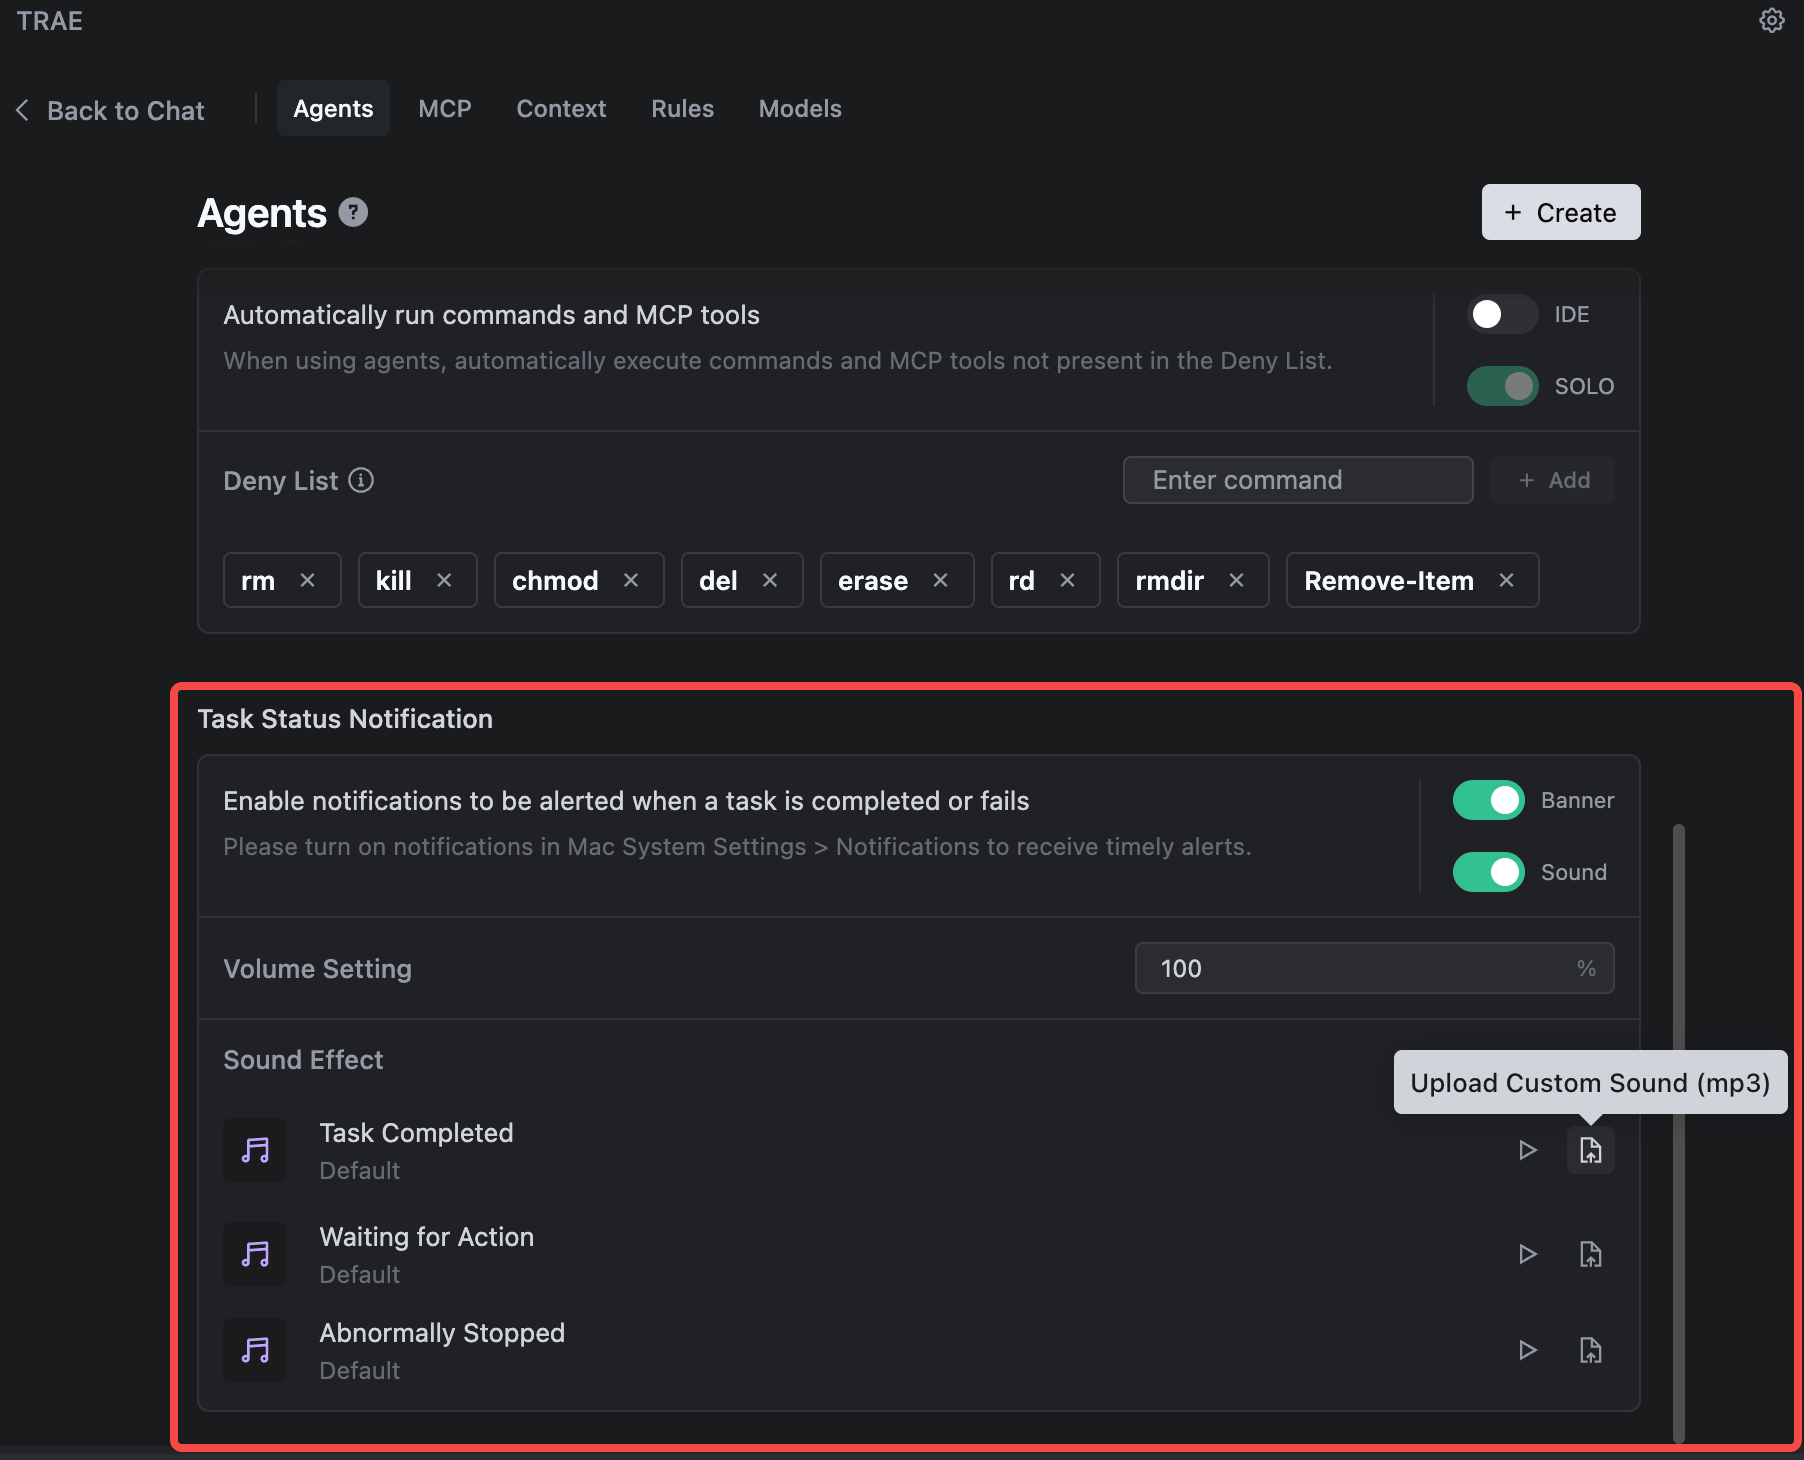This screenshot has height=1460, width=1804.
Task: Click the Enter command input field
Action: pos(1297,480)
